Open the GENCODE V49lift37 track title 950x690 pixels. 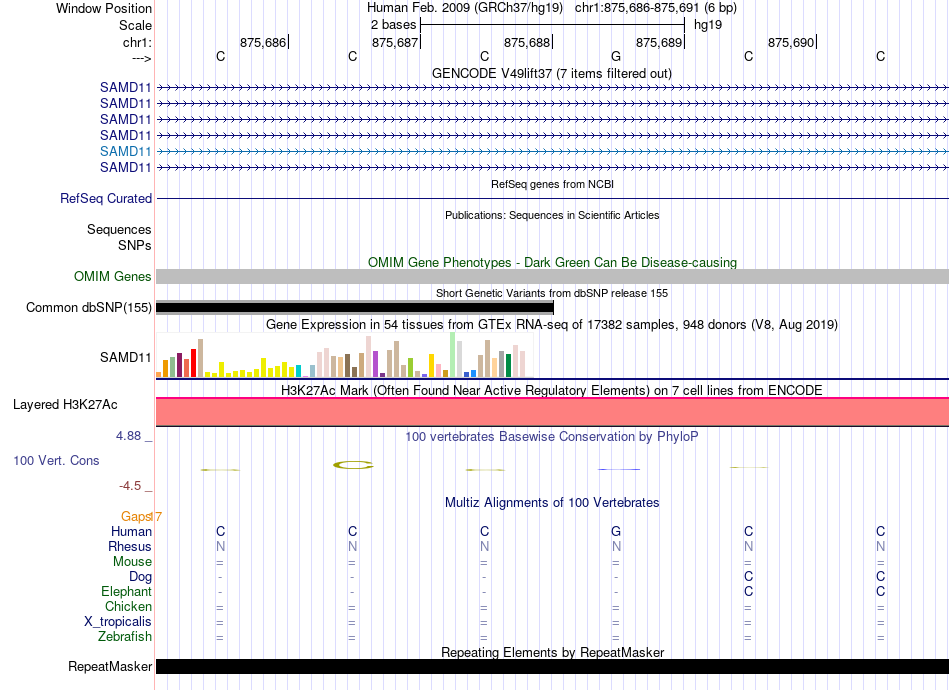pos(551,73)
